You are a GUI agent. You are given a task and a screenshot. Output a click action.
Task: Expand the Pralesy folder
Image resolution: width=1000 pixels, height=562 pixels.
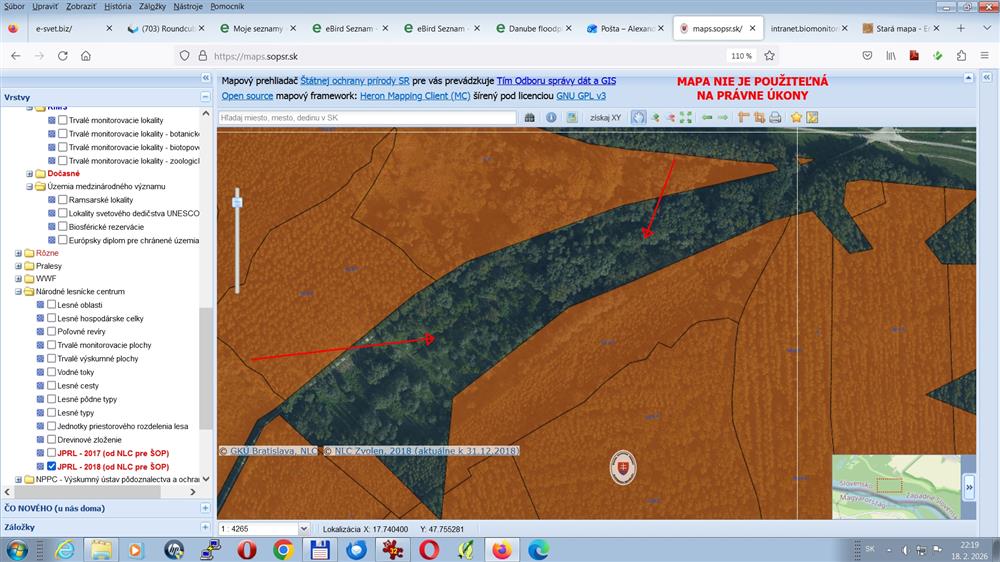[18, 266]
